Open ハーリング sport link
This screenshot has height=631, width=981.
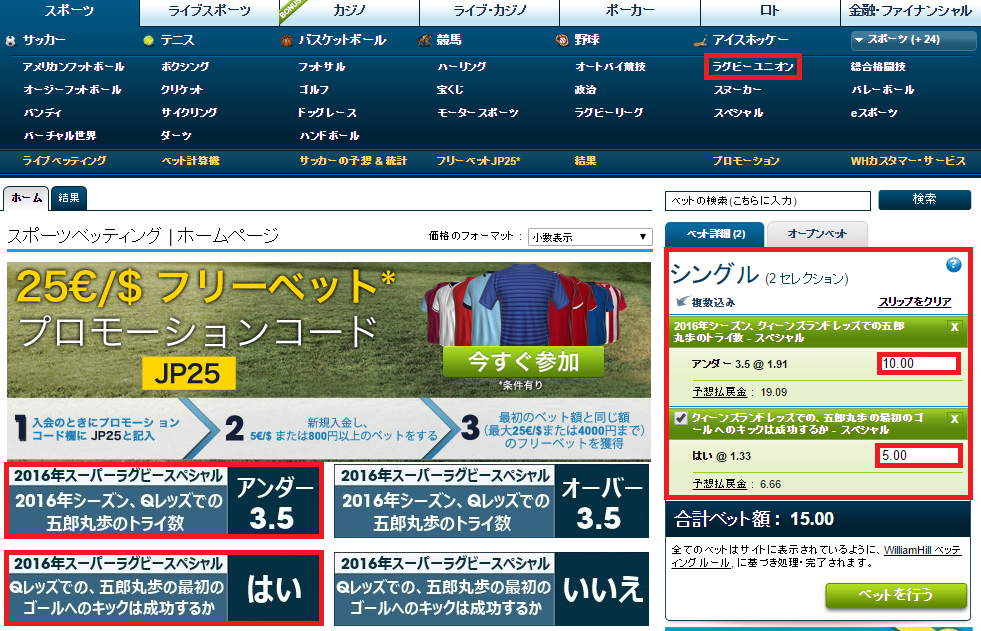pyautogui.click(x=462, y=66)
